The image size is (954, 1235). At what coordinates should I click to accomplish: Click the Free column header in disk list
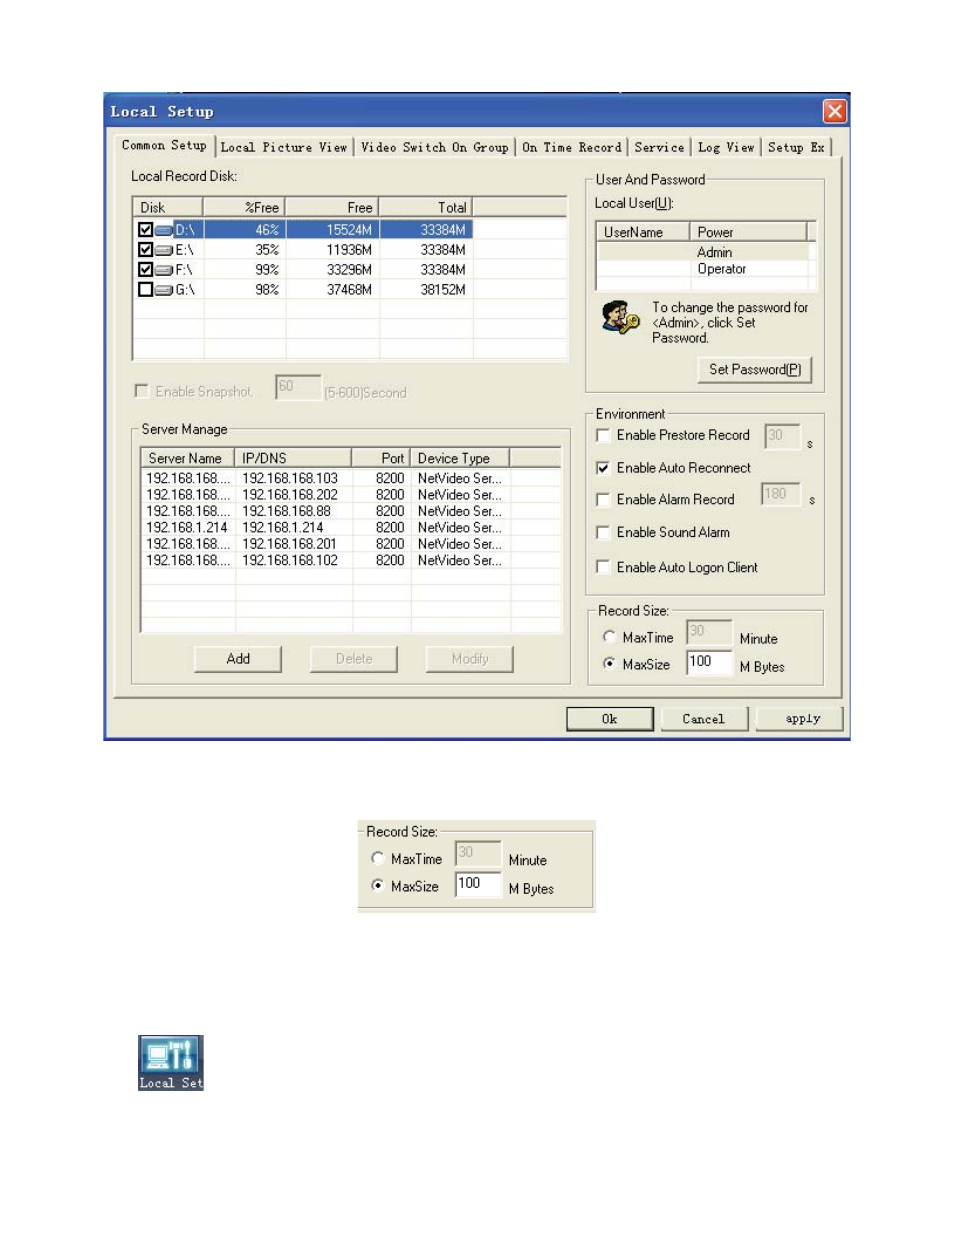point(333,207)
